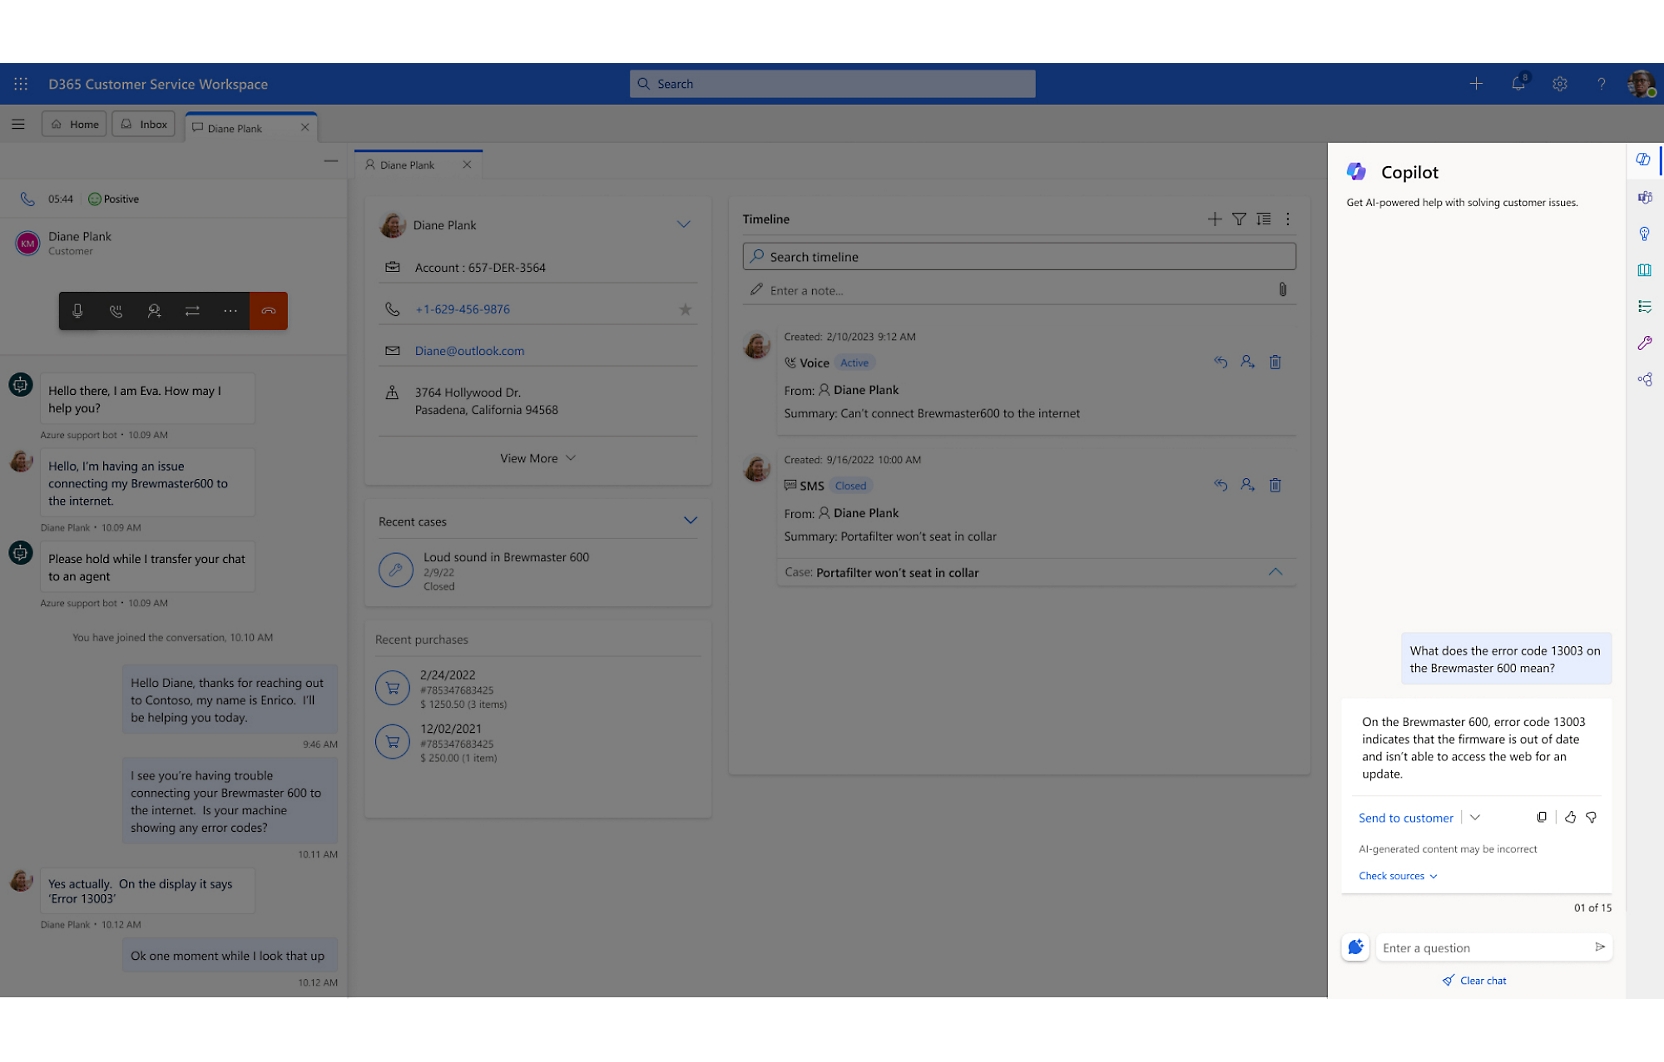Expand Check sources
Screen dimensions: 1664x1062
[1398, 876]
